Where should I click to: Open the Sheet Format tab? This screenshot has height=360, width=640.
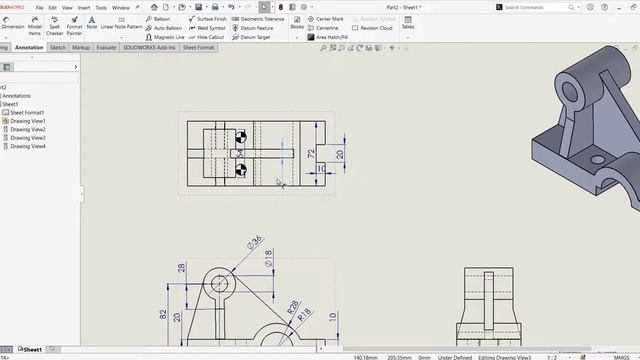[198, 47]
